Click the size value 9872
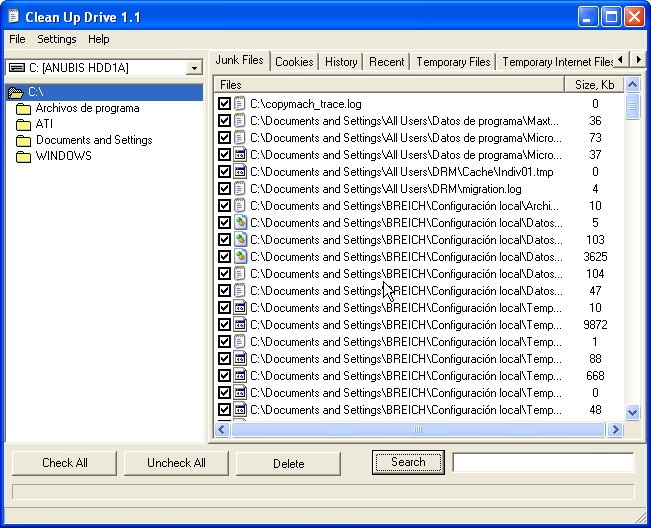Viewport: 651px width, 528px height. 595,325
